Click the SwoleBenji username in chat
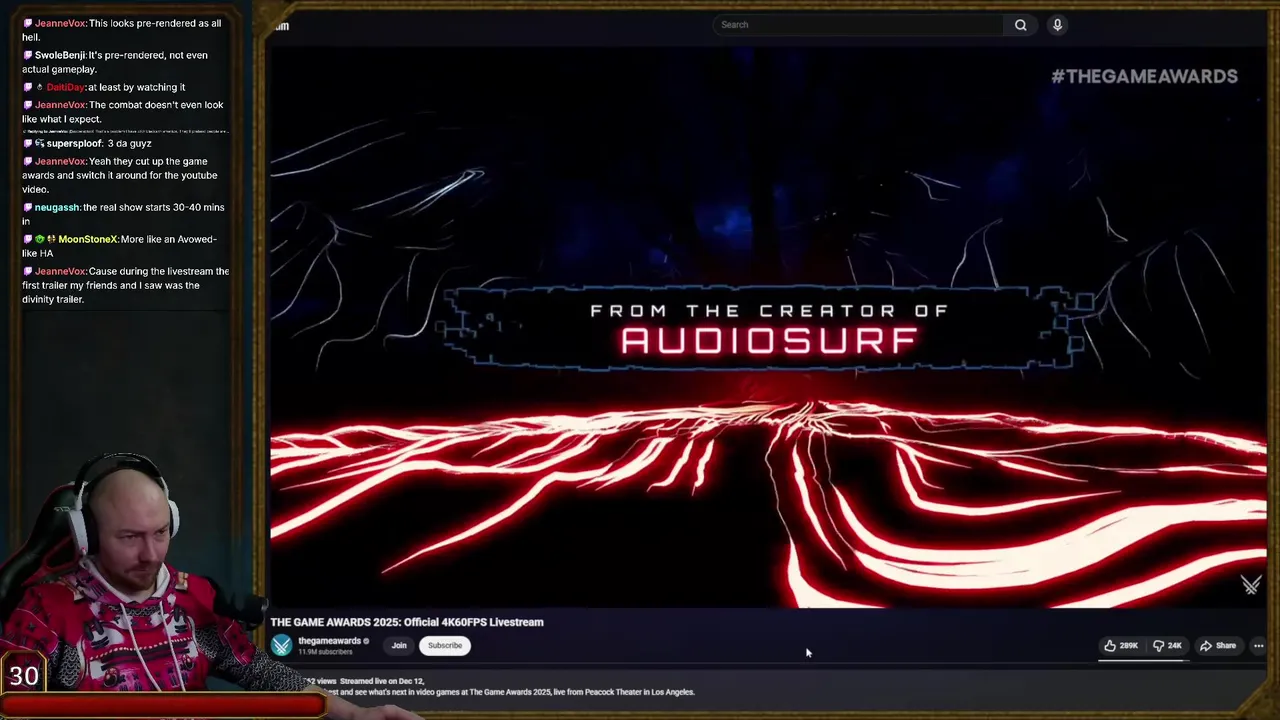Image resolution: width=1280 pixels, height=720 pixels. pyautogui.click(x=60, y=55)
